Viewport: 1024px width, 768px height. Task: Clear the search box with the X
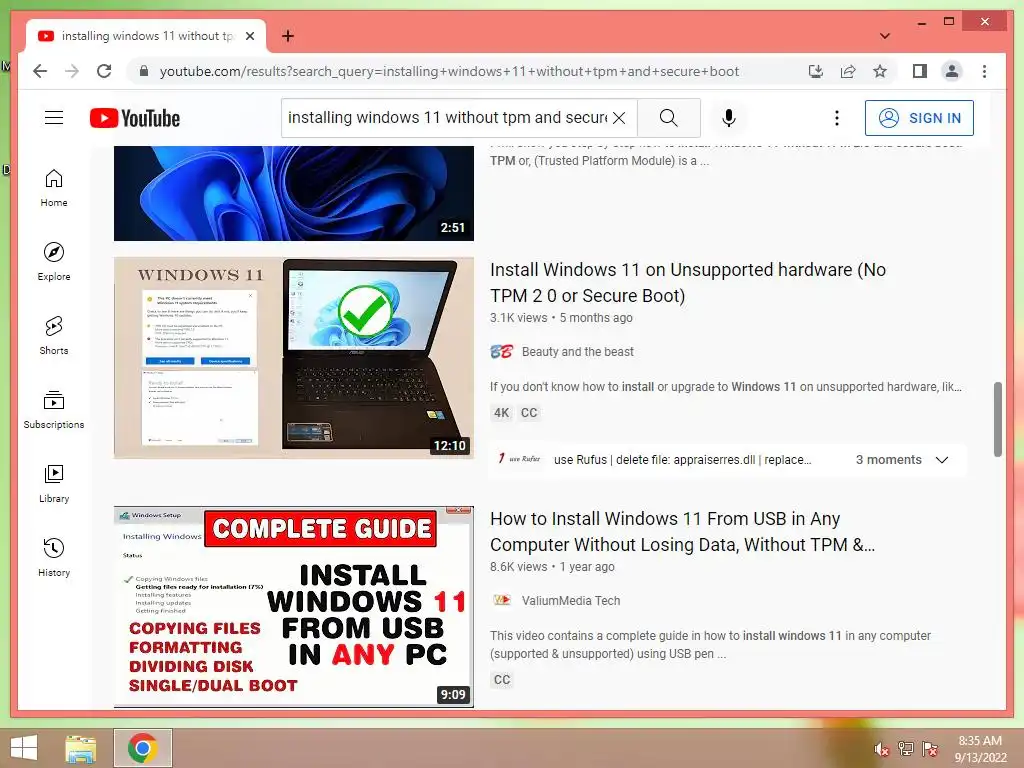coord(619,118)
